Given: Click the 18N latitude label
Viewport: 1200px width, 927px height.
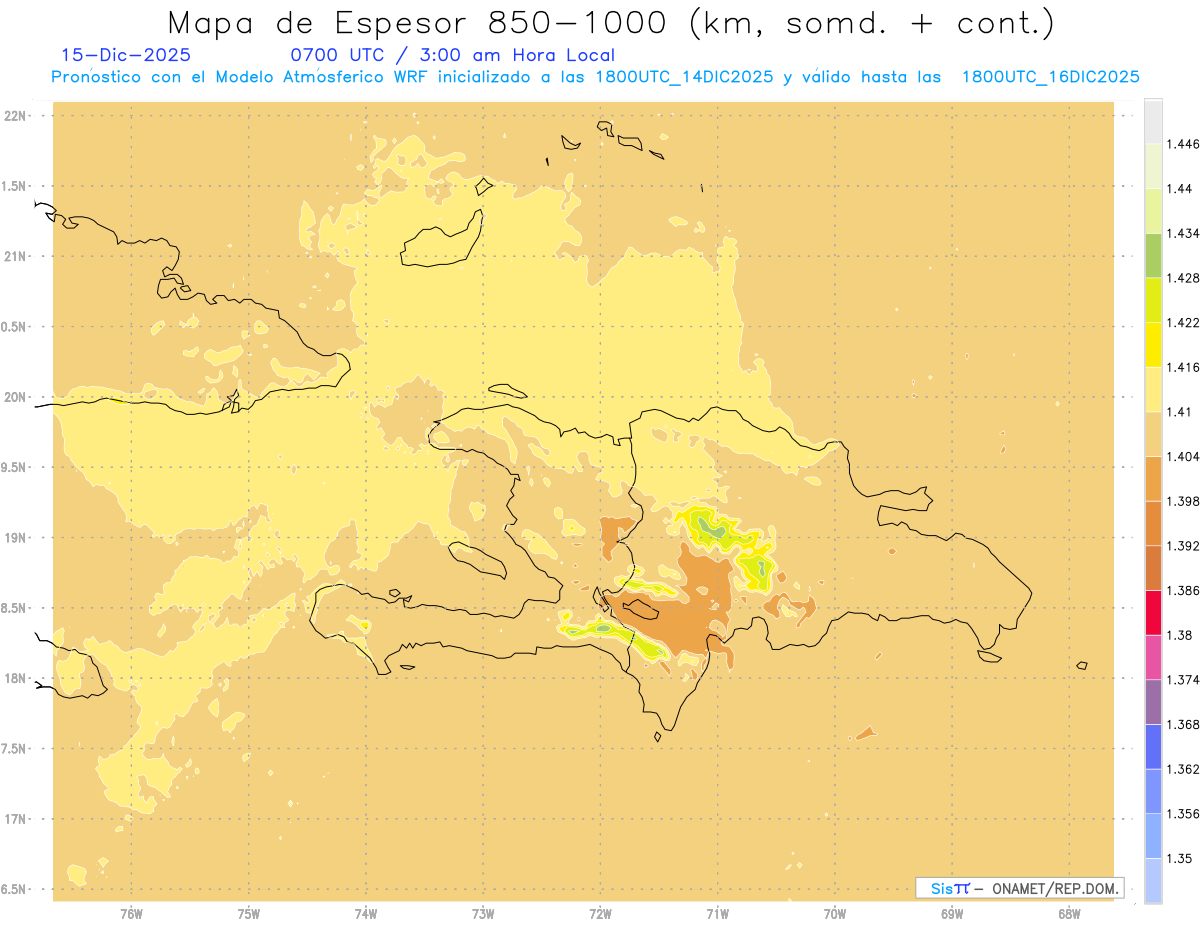Looking at the screenshot, I should (x=15, y=679).
